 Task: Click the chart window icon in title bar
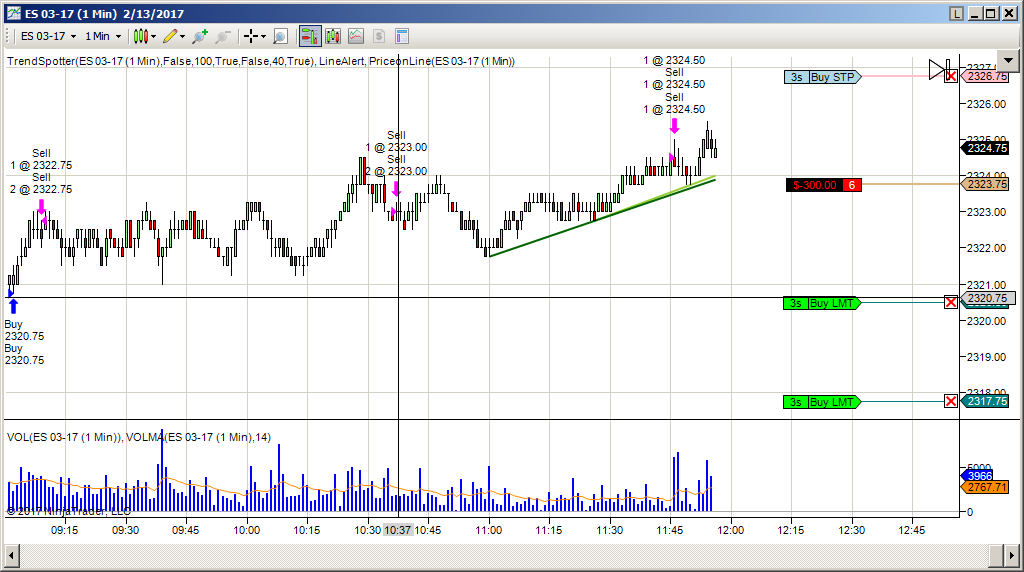coord(14,13)
